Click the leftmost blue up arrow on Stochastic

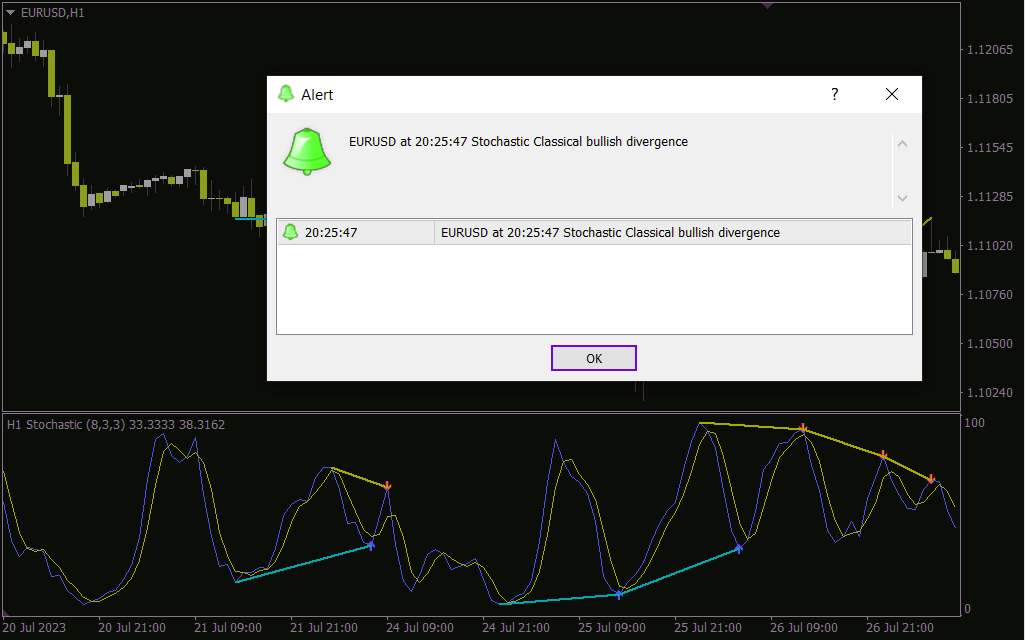pos(371,545)
